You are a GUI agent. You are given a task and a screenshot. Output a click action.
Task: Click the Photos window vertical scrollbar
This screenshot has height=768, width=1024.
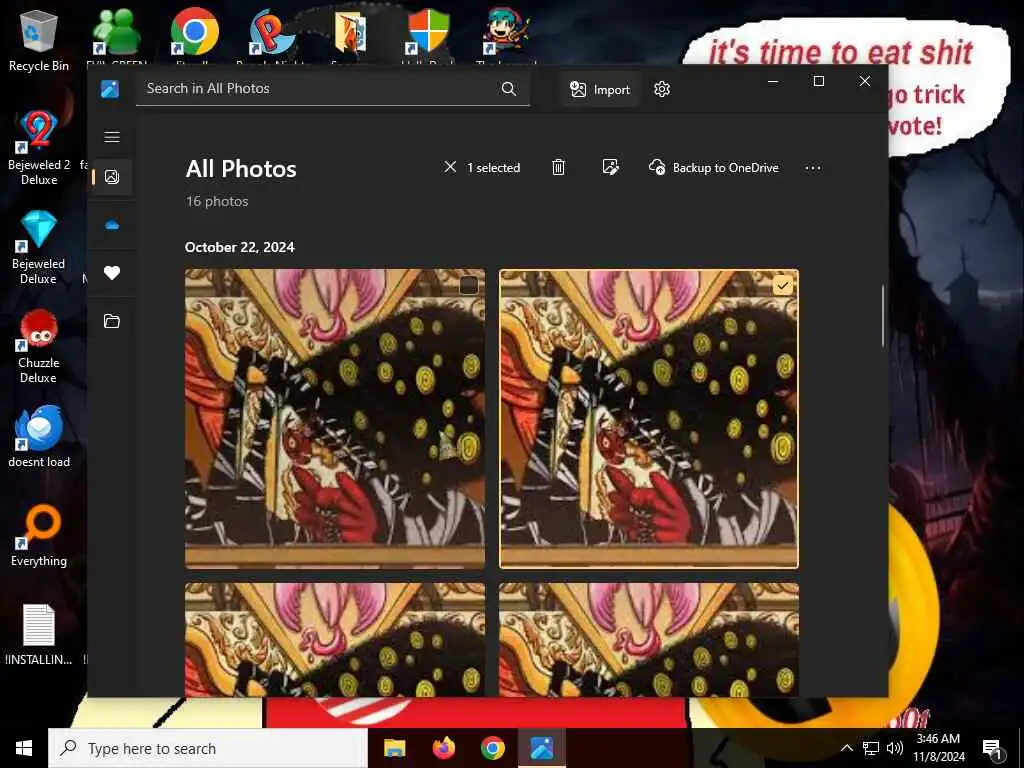pyautogui.click(x=883, y=315)
